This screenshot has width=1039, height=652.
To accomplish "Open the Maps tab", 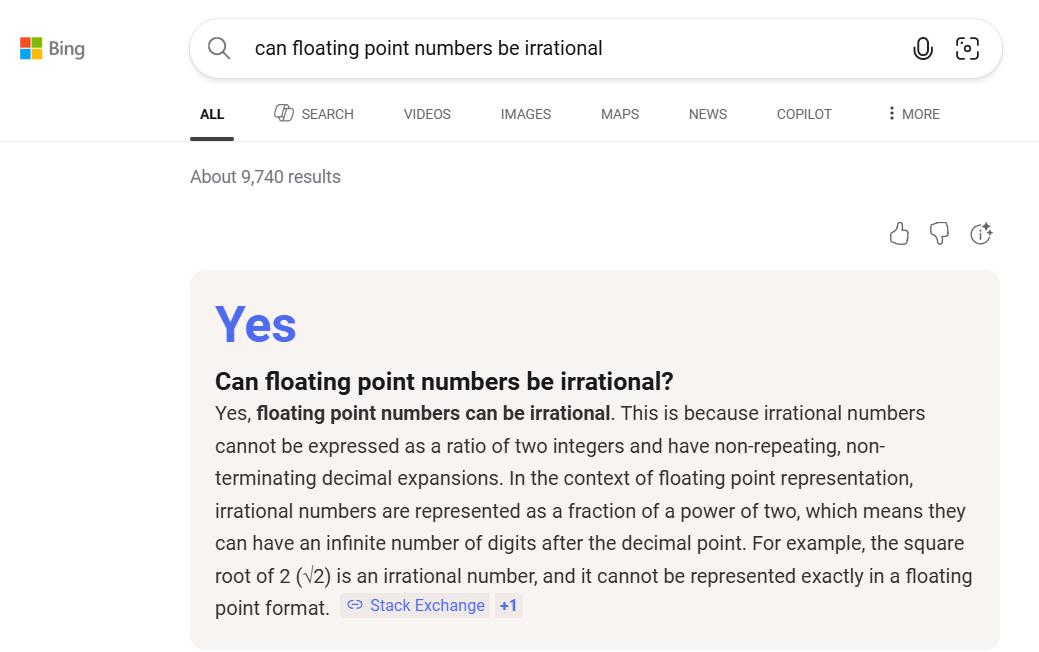I will pyautogui.click(x=619, y=114).
